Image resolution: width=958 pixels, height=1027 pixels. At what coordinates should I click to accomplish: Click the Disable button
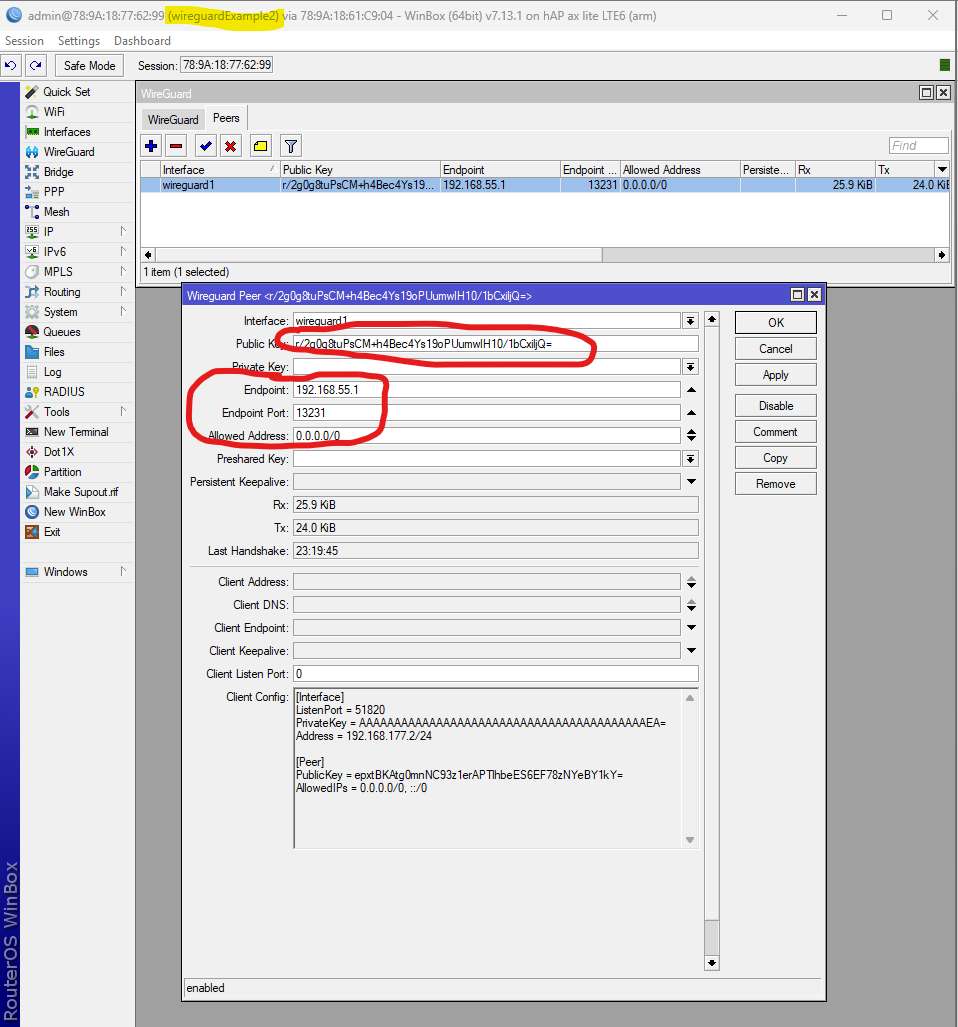point(775,405)
